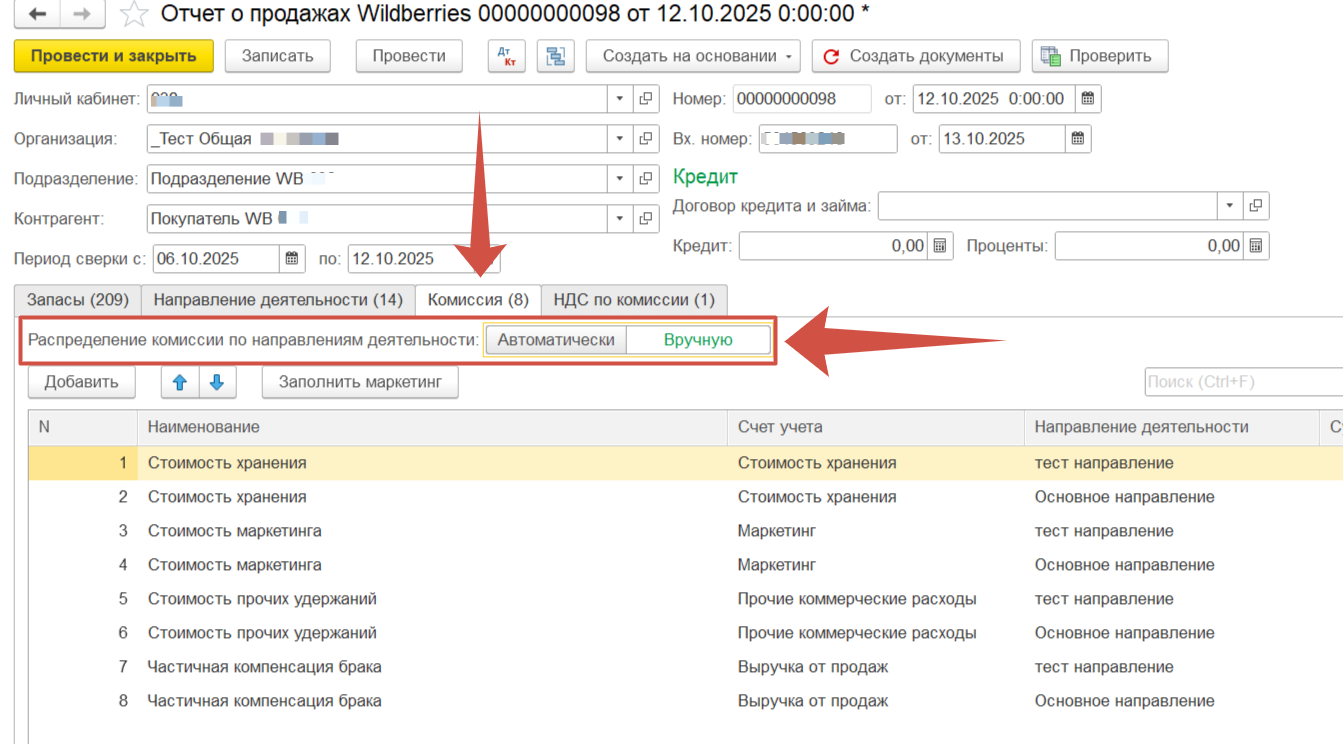Select row 5 Стоимость прочих удержаний cell
This screenshot has width=1343, height=744.
click(x=432, y=599)
